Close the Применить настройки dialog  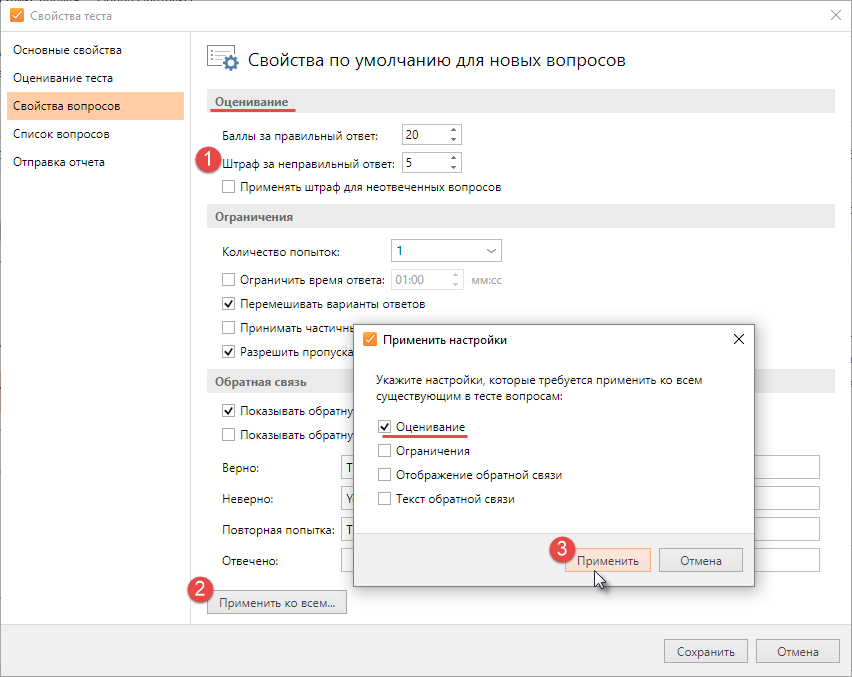pos(738,340)
